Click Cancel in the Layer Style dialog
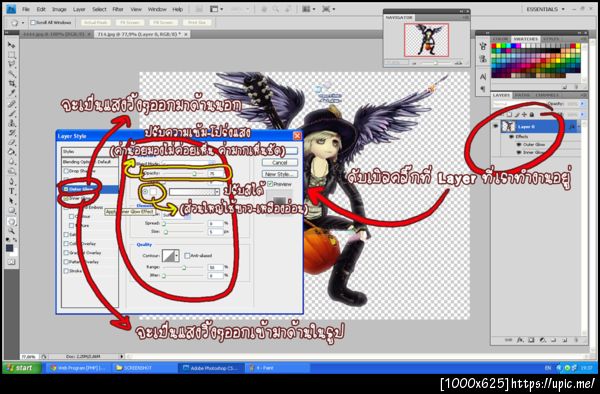Viewport: 600px width, 394px height. click(280, 163)
